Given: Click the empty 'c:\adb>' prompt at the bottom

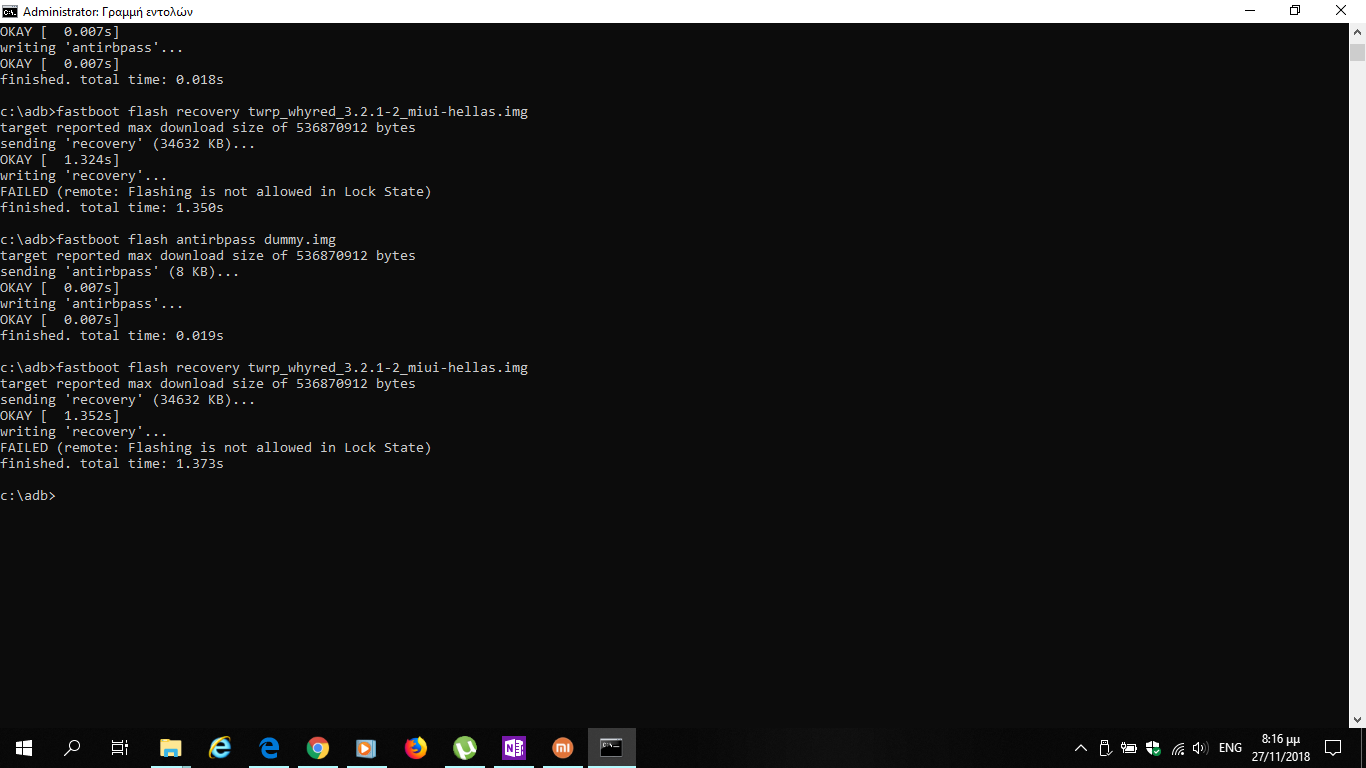Looking at the screenshot, I should pyautogui.click(x=28, y=496).
